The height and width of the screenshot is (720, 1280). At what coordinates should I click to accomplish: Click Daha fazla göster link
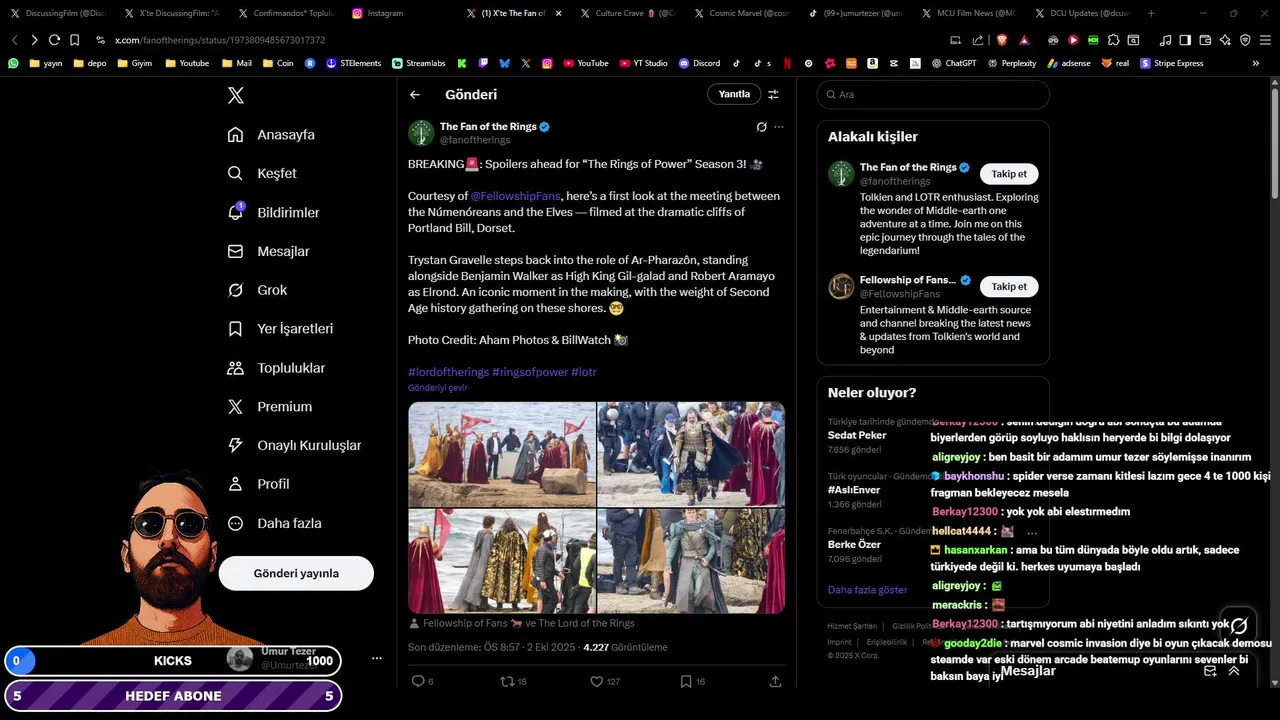coord(867,590)
